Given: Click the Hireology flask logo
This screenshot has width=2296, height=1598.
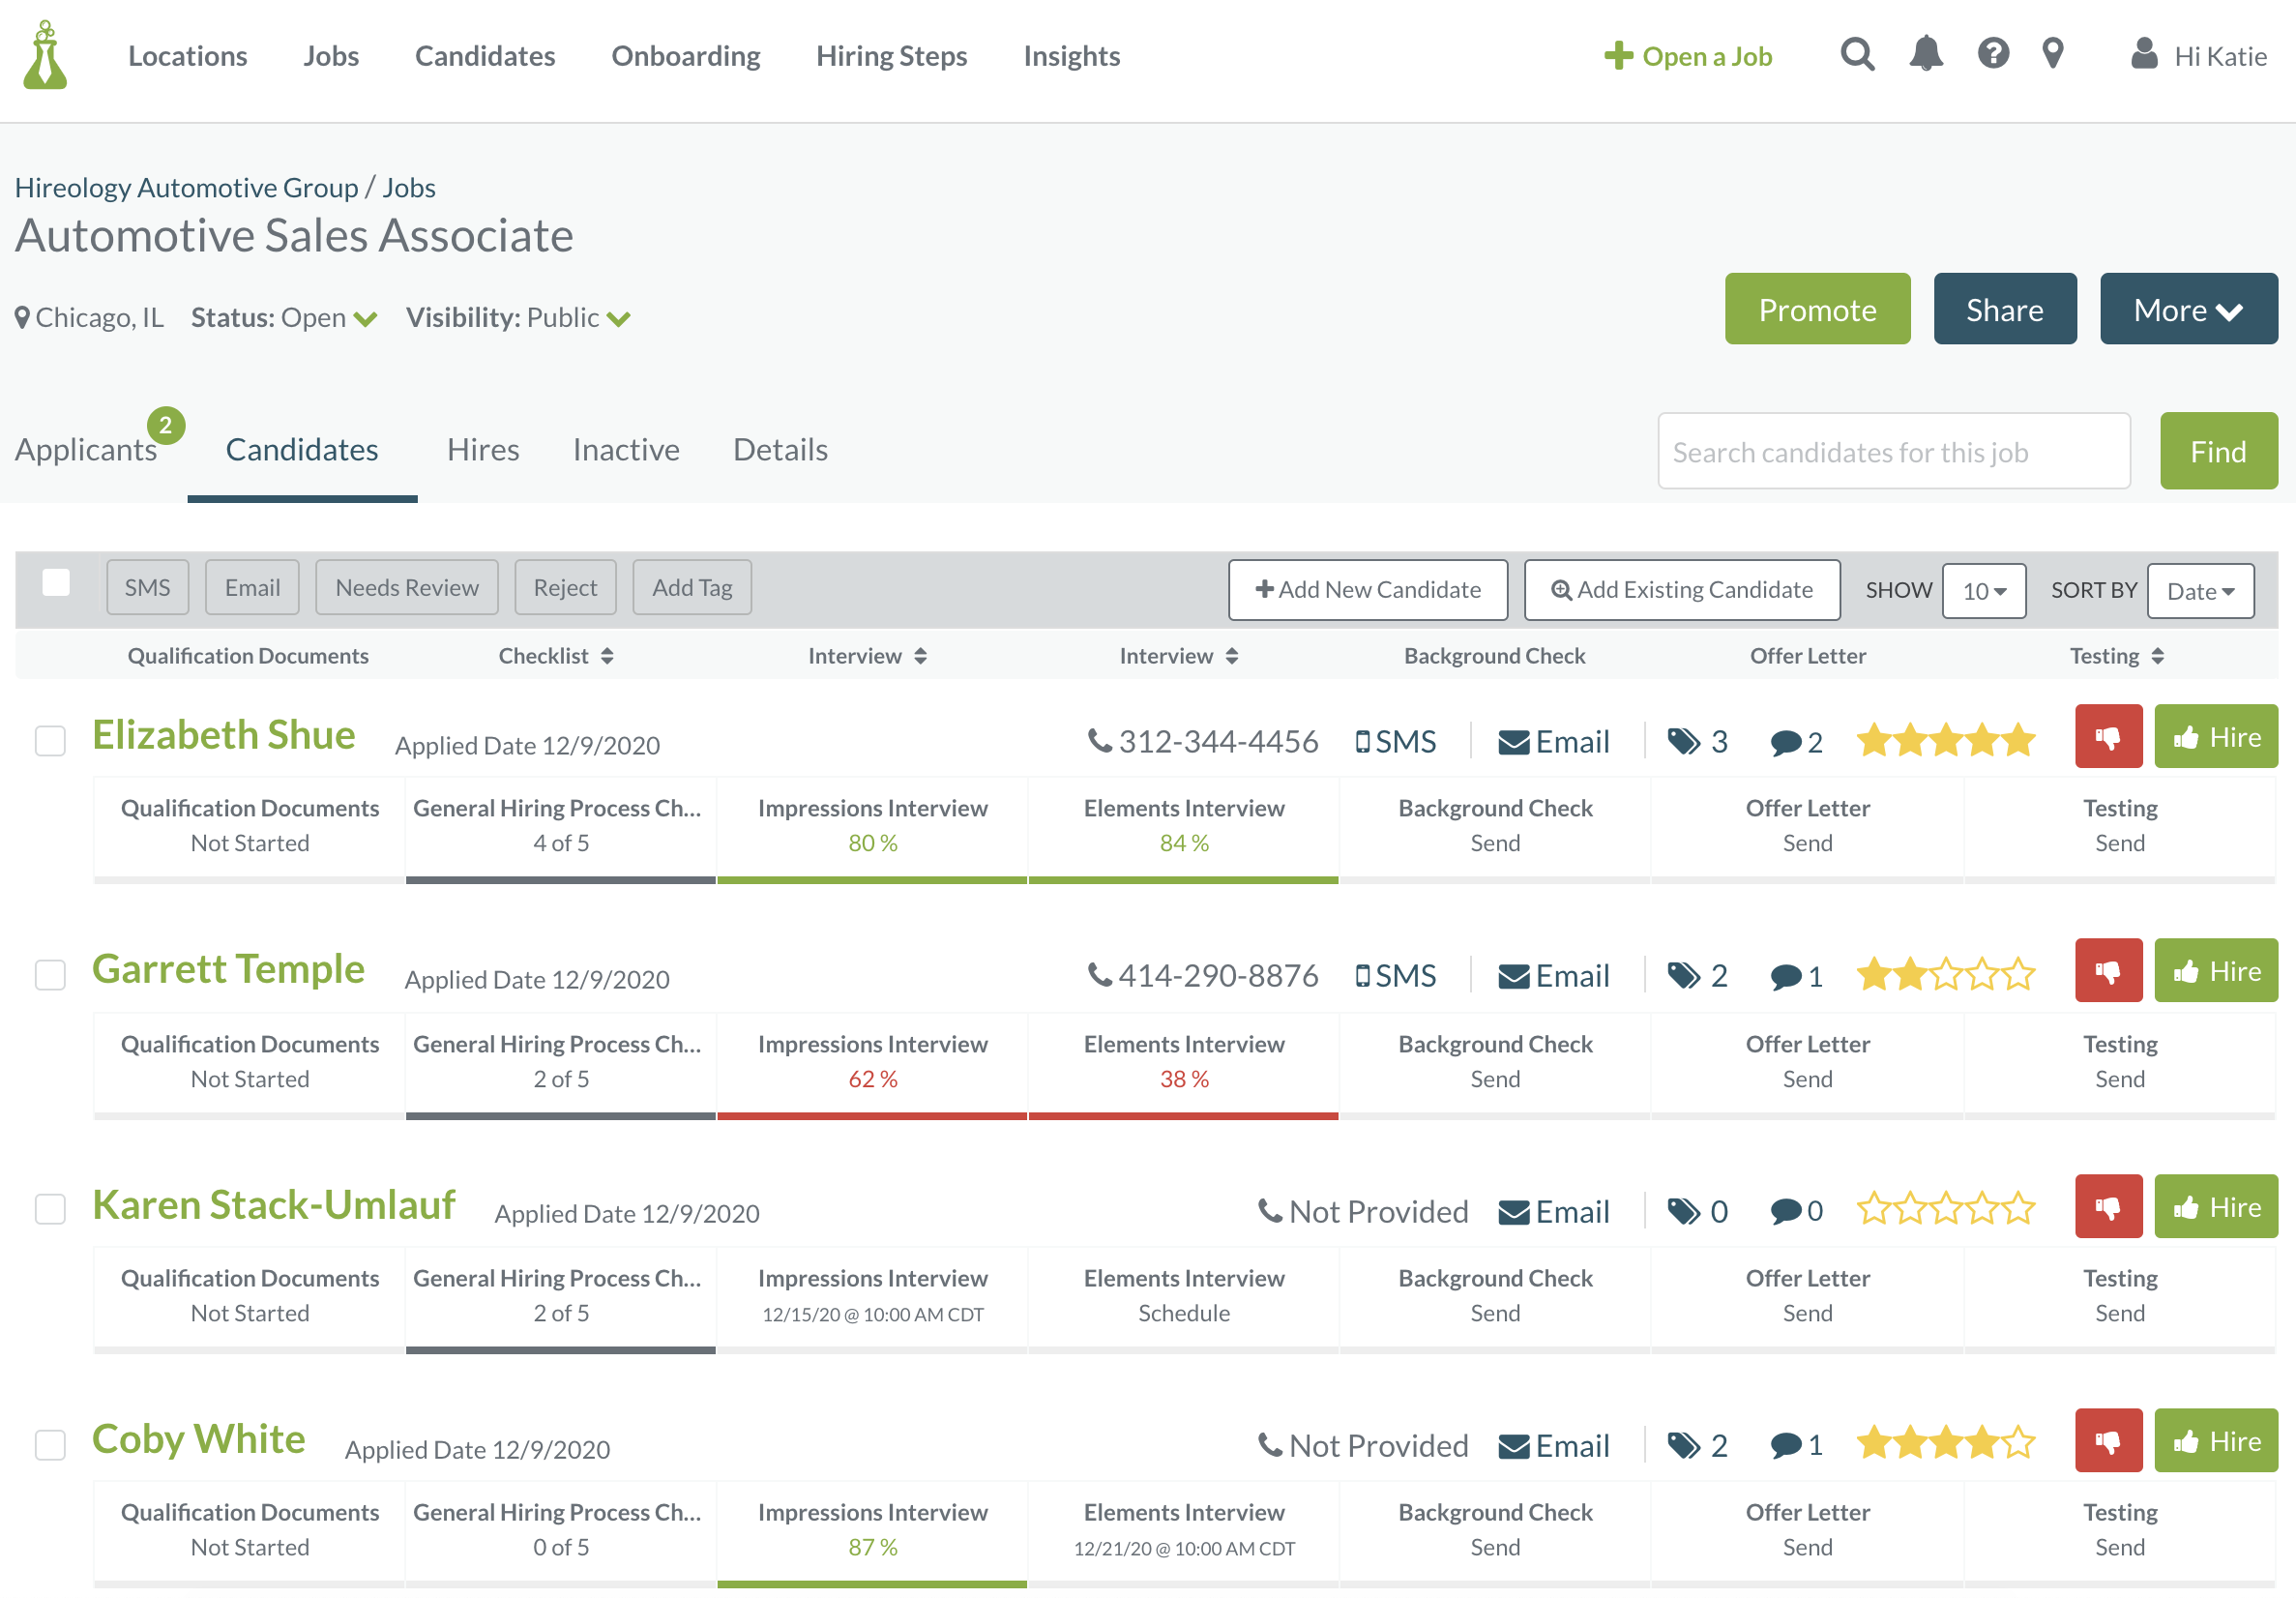Looking at the screenshot, I should (x=45, y=56).
